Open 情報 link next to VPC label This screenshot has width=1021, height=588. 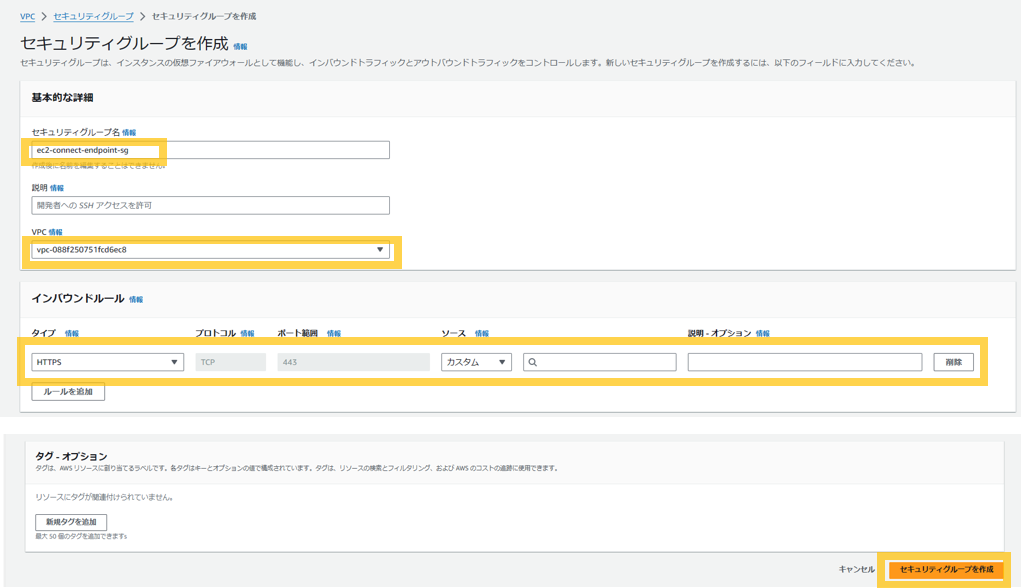click(x=55, y=232)
